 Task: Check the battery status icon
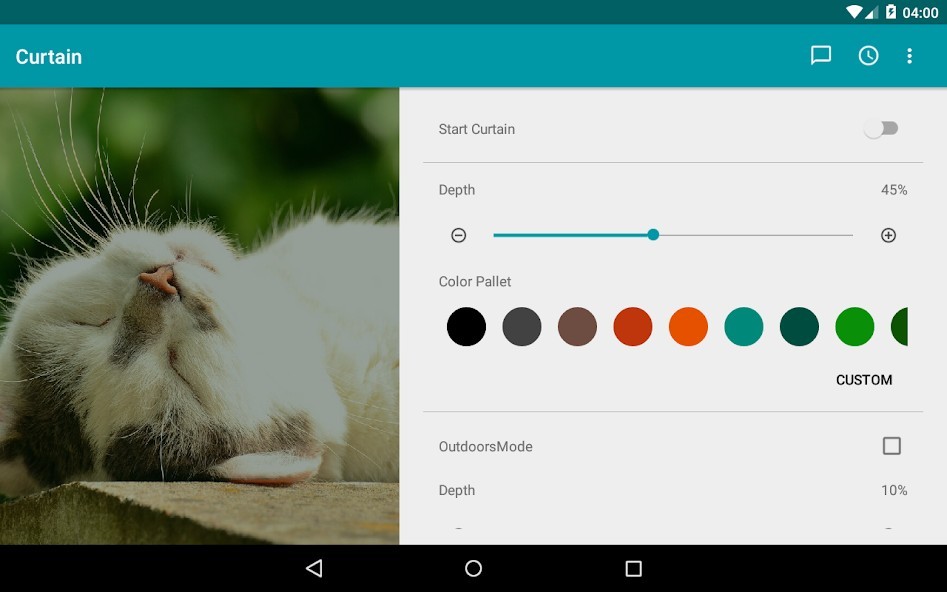891,11
